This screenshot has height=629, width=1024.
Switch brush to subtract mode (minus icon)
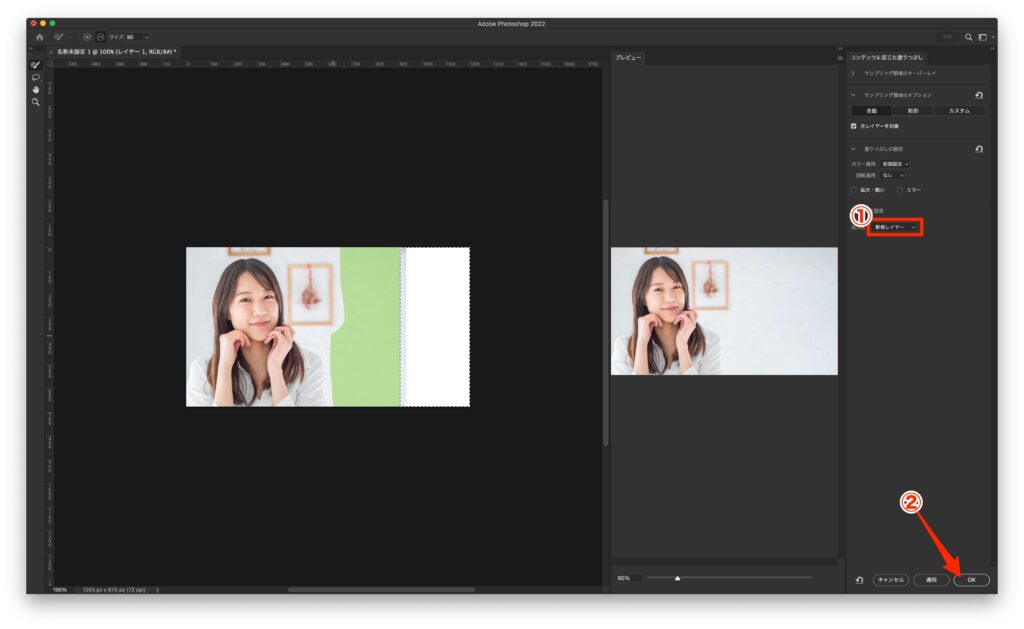100,37
